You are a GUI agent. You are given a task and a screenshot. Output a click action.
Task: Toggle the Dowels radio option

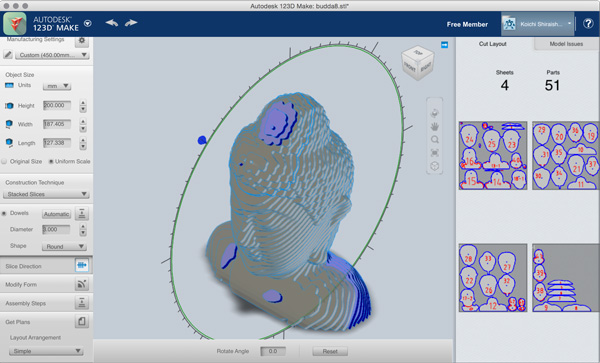(4, 213)
